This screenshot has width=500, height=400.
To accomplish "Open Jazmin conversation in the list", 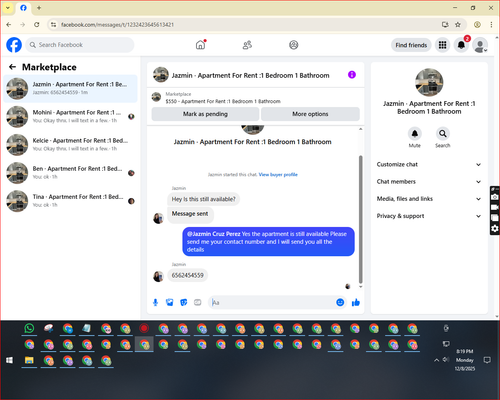I will (x=70, y=89).
